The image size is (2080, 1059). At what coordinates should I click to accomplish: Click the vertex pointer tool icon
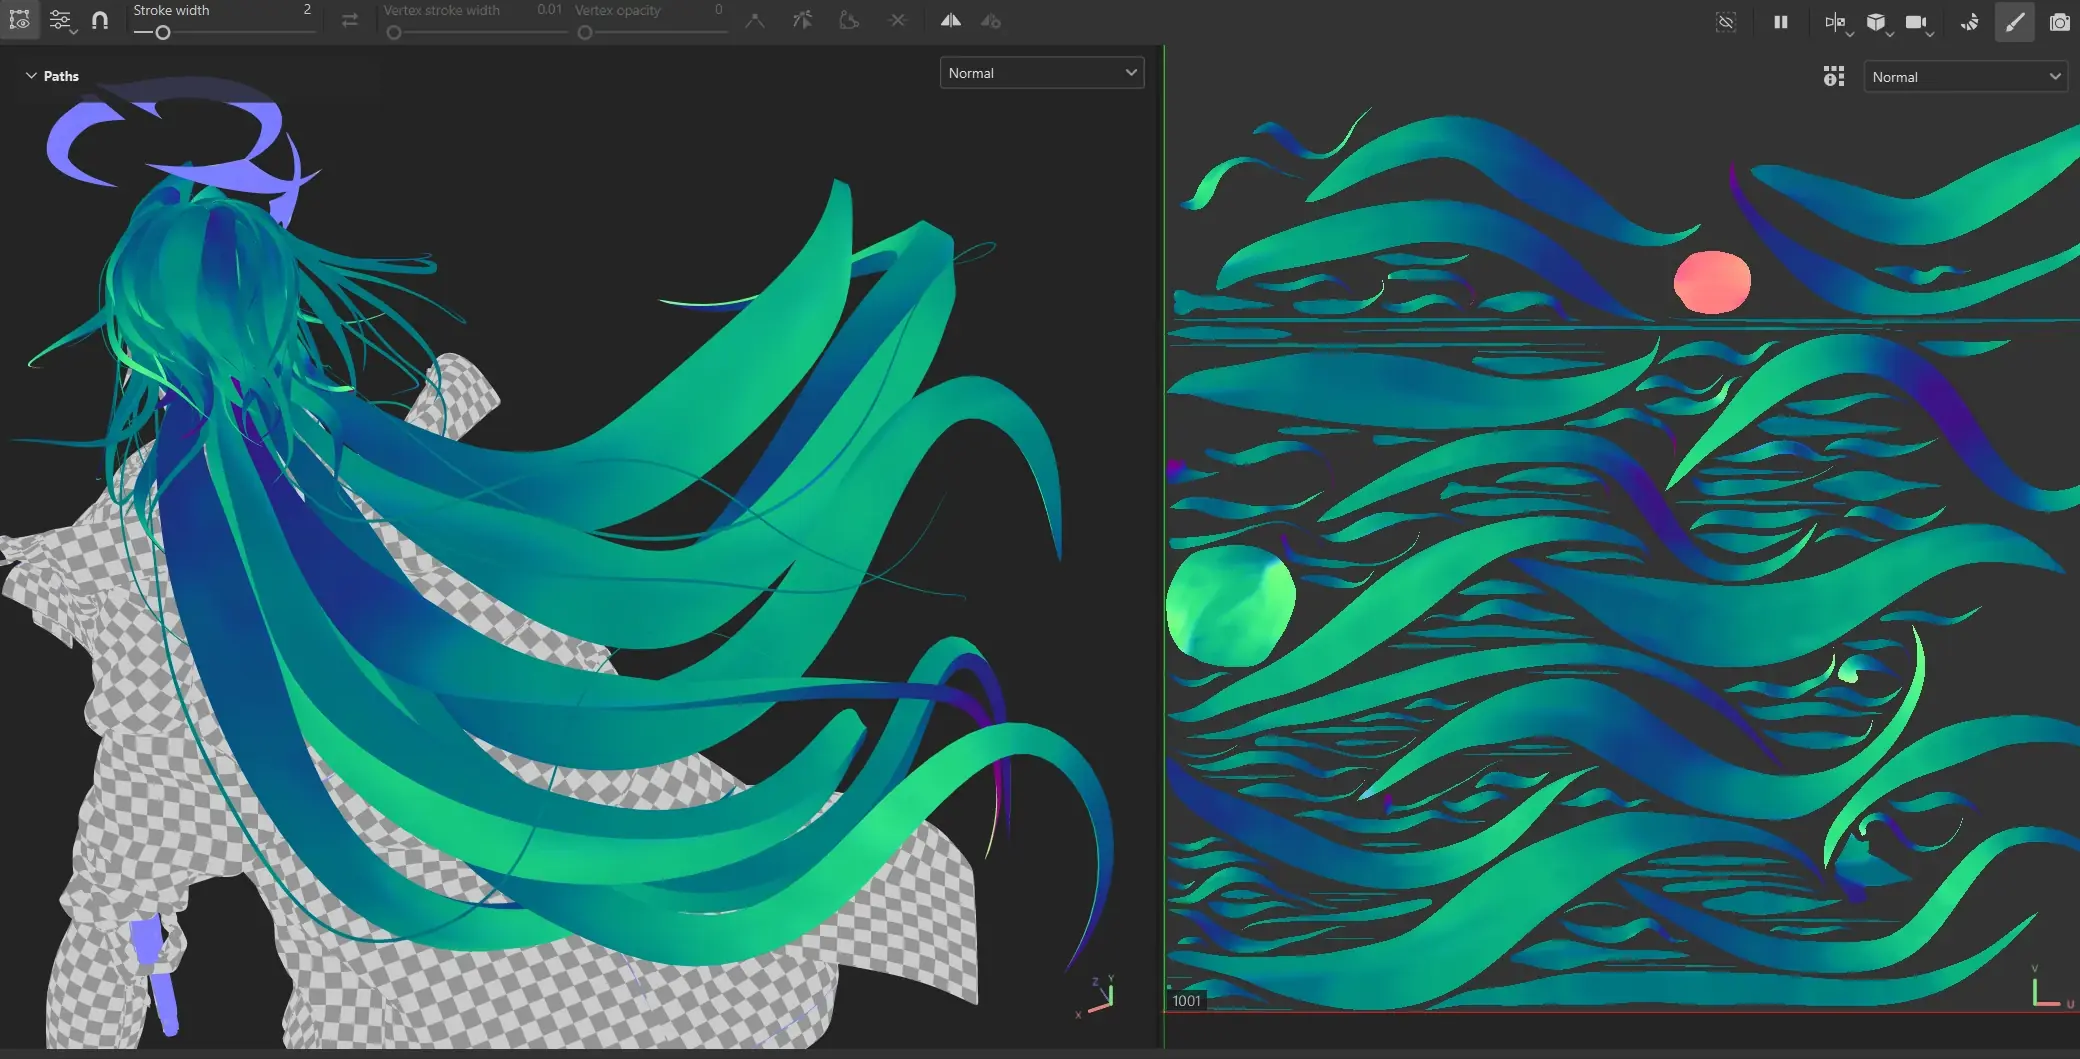802,20
